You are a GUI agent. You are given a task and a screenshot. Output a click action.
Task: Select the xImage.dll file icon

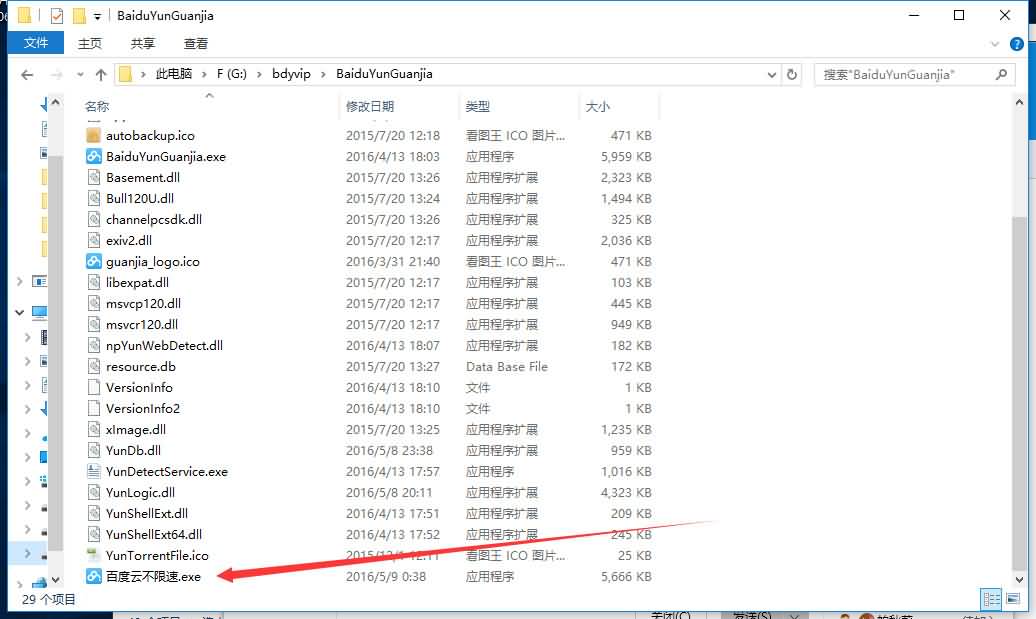pos(94,429)
